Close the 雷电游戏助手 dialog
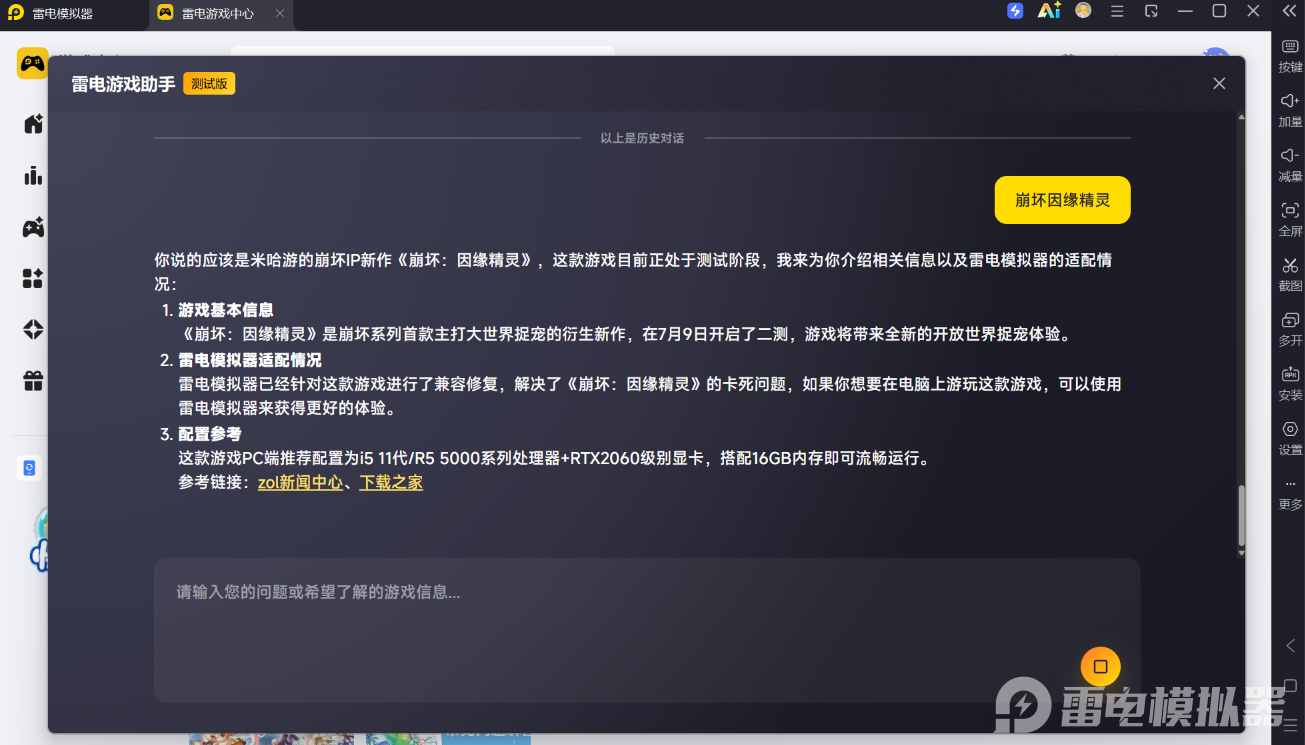1305x745 pixels. (1219, 84)
